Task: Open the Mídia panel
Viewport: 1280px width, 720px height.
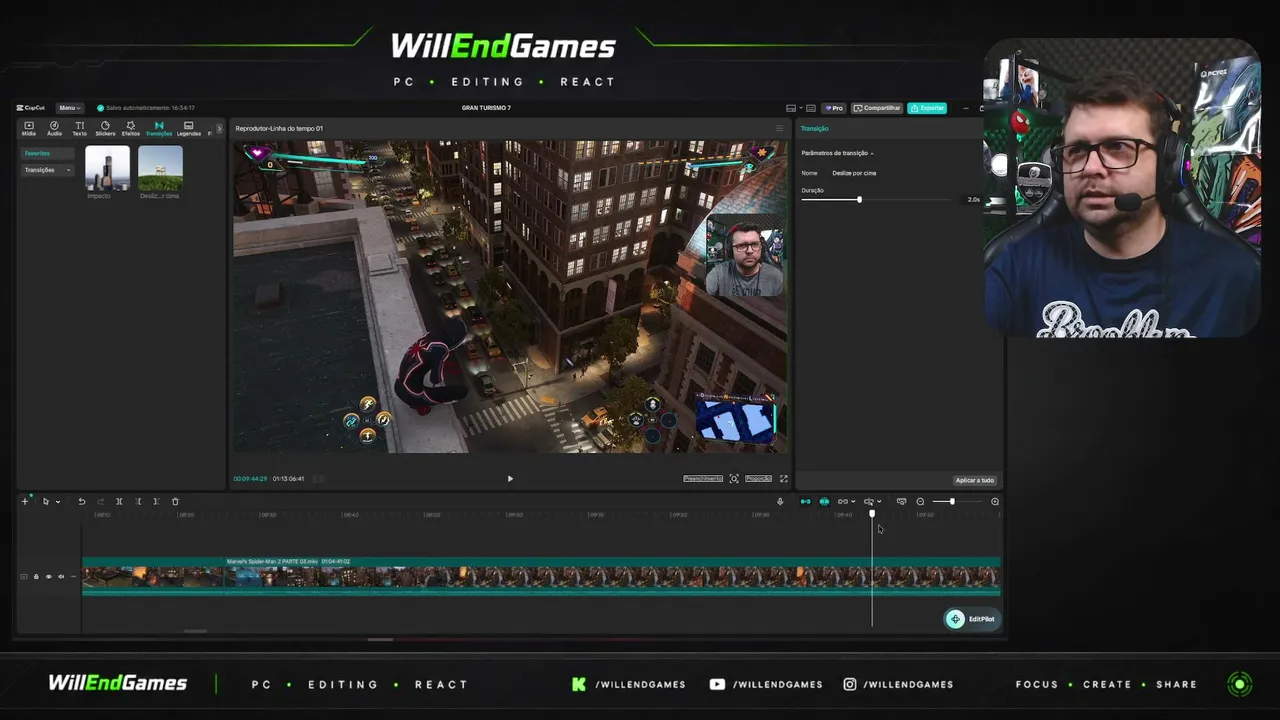Action: (x=28, y=128)
